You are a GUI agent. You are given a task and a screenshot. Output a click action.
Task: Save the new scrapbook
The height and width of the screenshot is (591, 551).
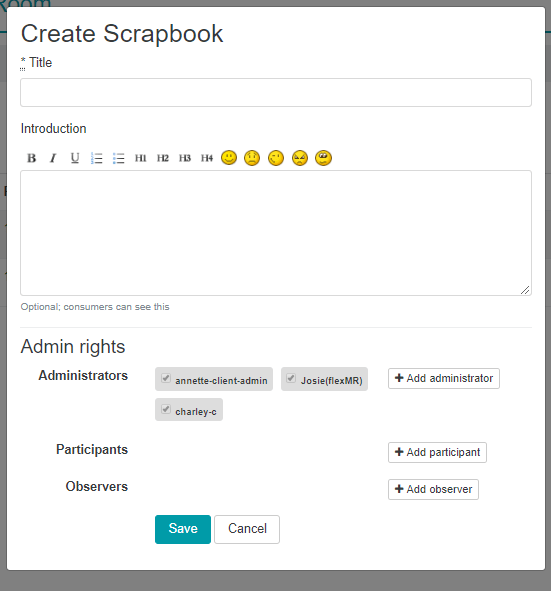tap(183, 529)
